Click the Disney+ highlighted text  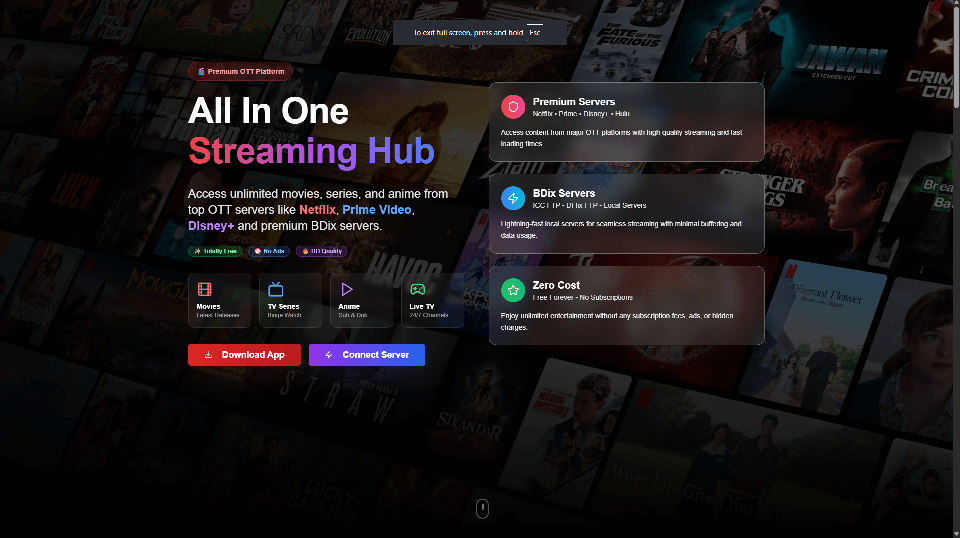click(211, 226)
